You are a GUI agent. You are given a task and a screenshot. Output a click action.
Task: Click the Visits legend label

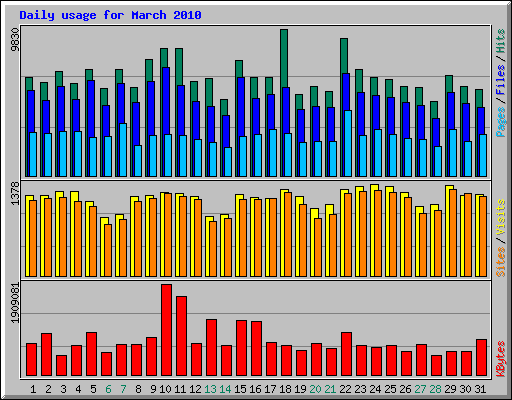[x=501, y=218]
